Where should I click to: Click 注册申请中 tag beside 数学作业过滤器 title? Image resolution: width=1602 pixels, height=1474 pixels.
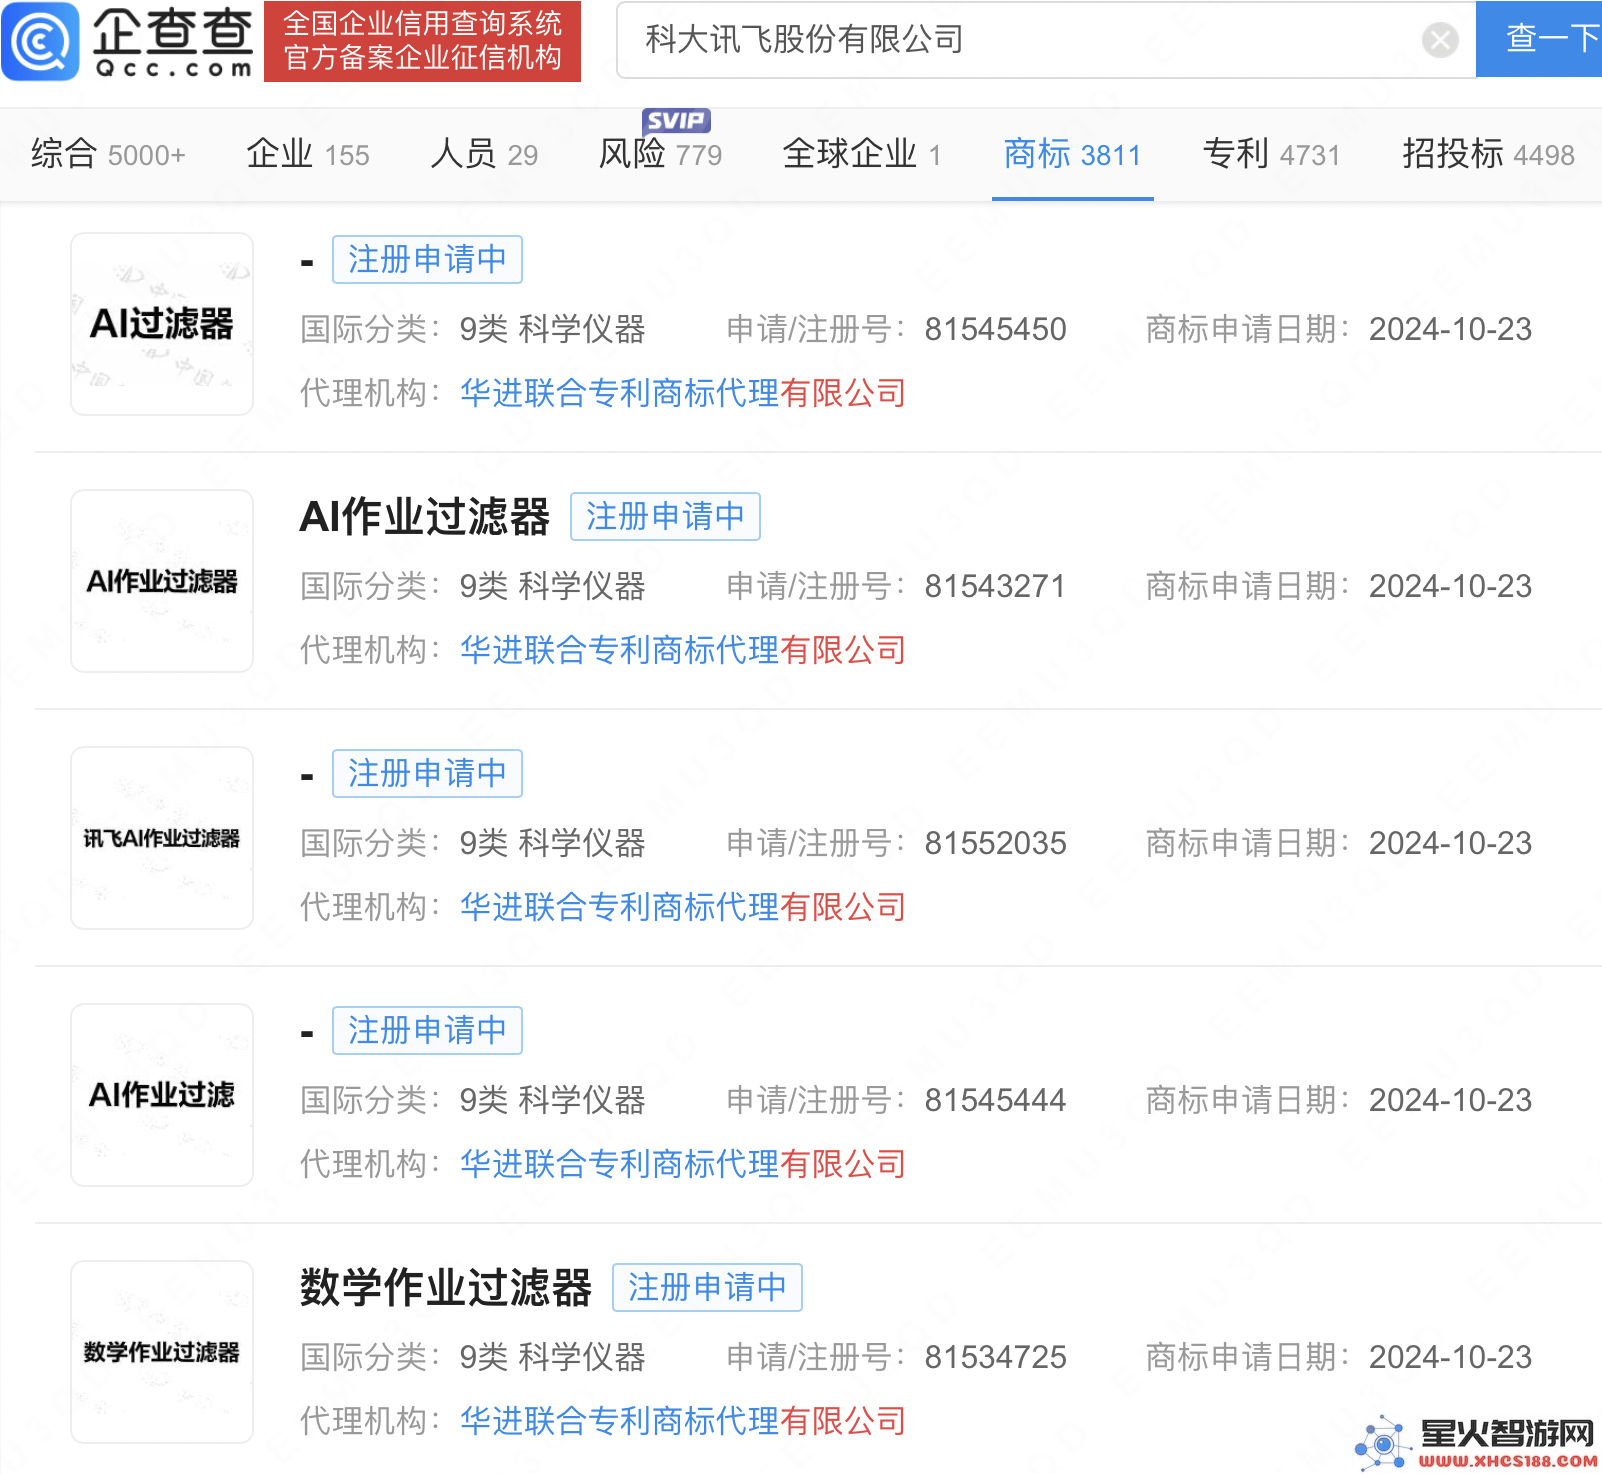[x=707, y=1288]
